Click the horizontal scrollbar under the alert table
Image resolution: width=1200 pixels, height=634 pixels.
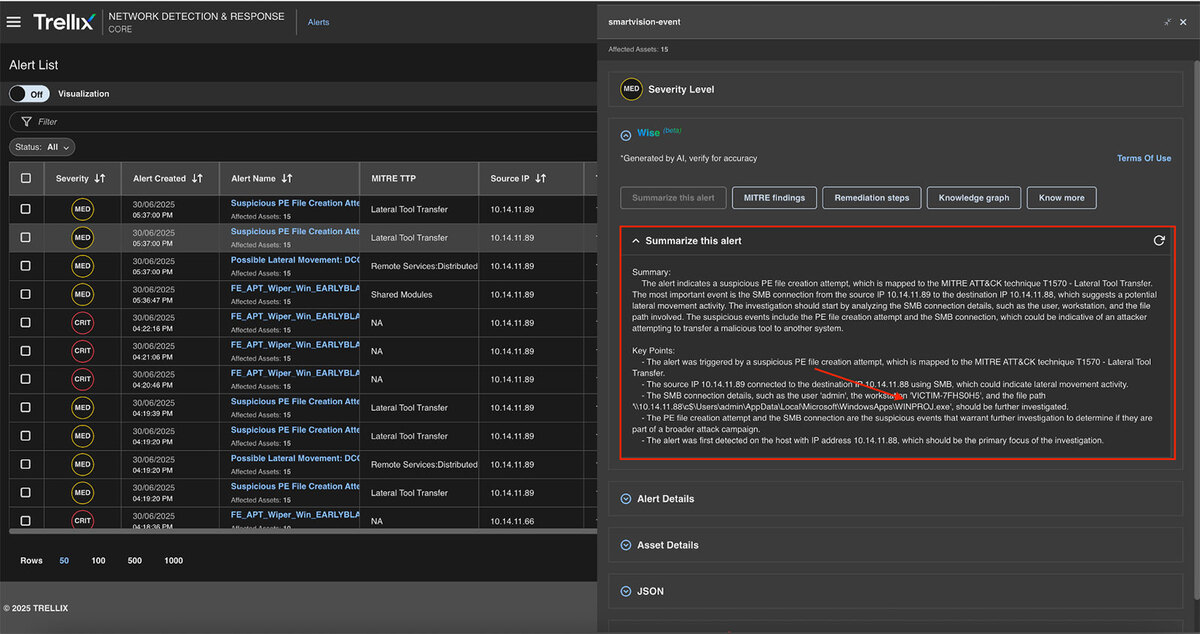pyautogui.click(x=303, y=531)
